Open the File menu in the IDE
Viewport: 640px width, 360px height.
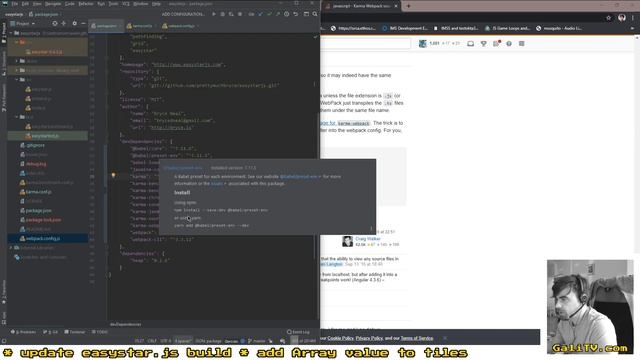click(x=15, y=4)
